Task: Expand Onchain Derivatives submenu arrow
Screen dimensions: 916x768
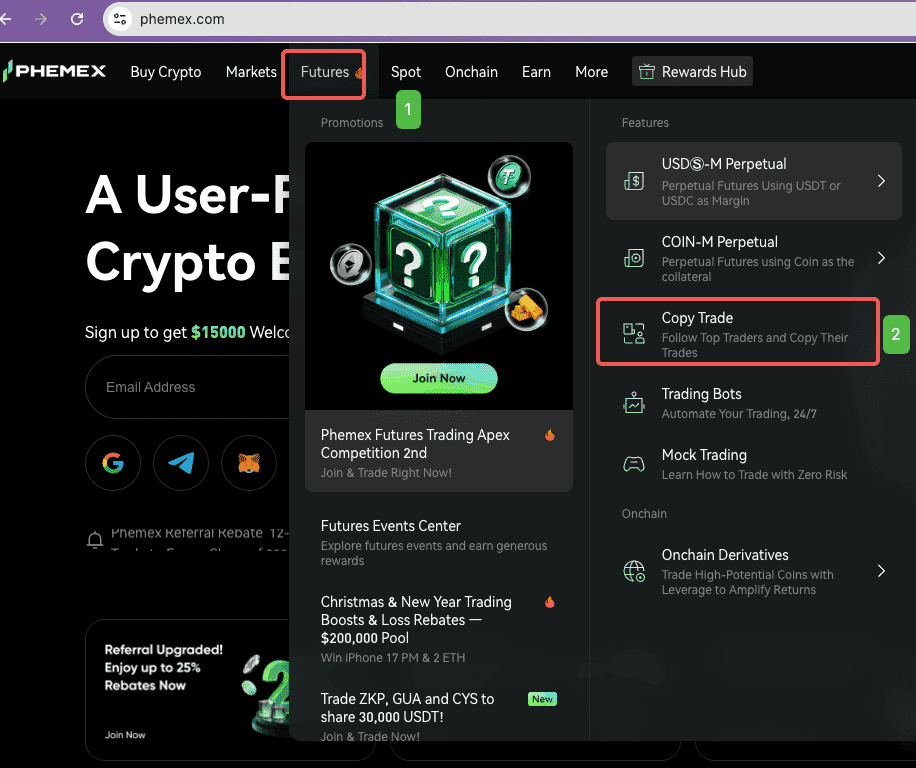Action: pos(881,571)
